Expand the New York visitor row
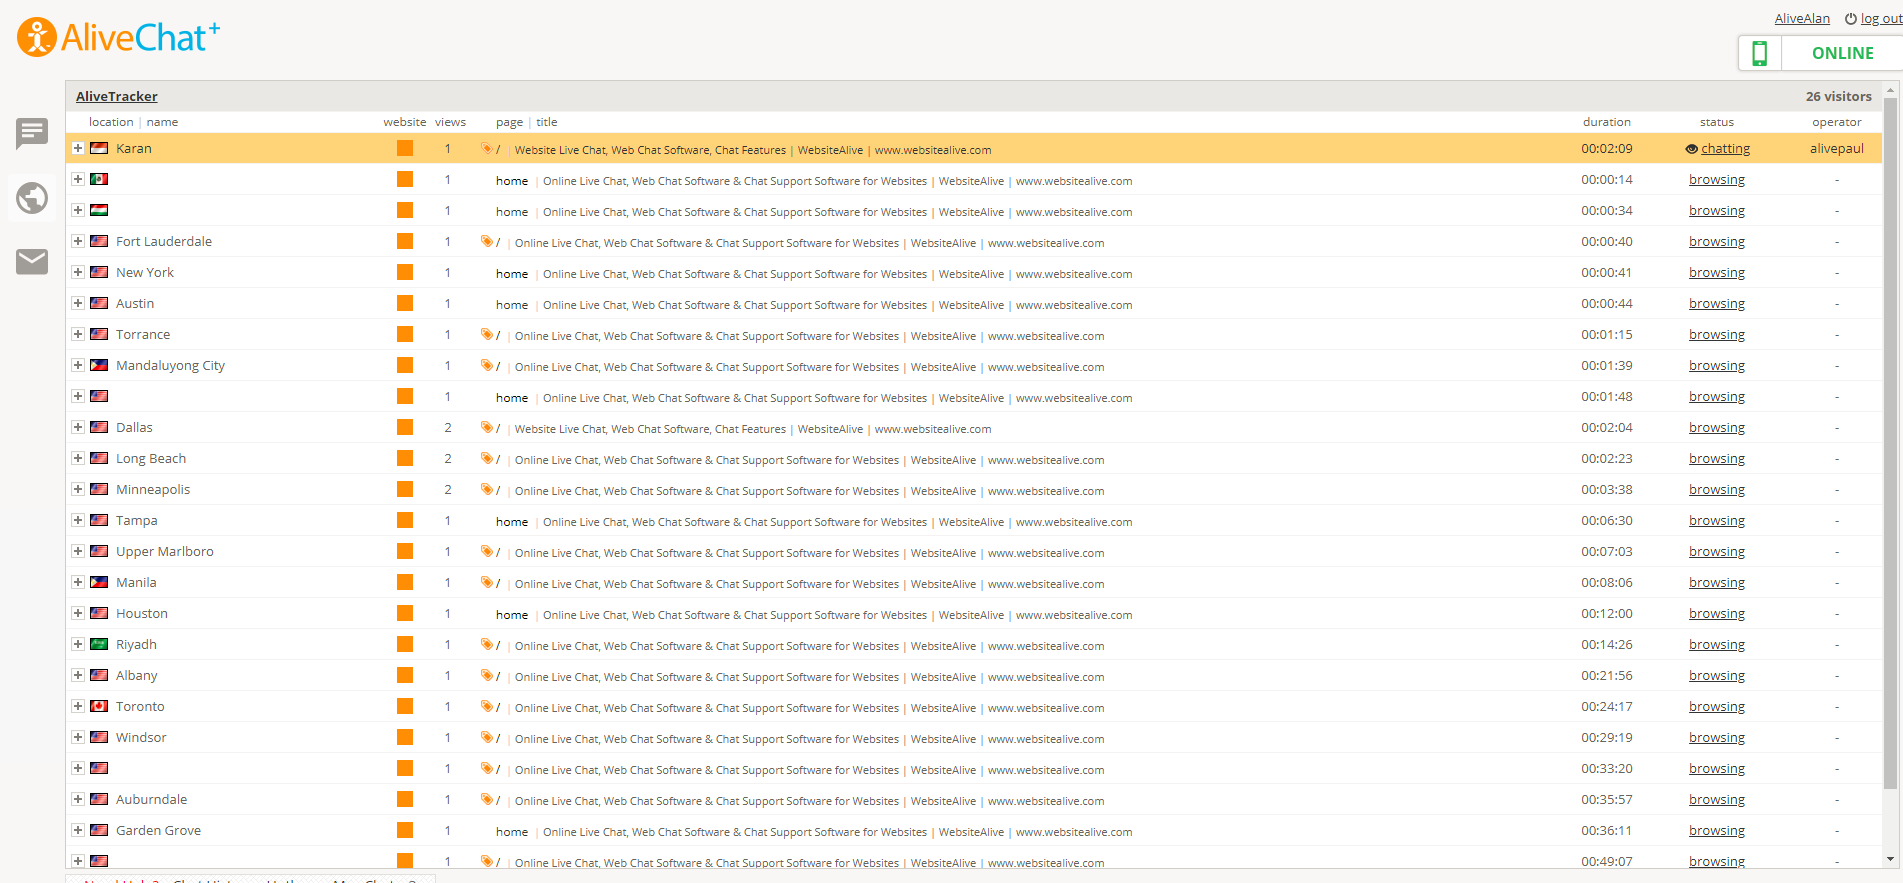The height and width of the screenshot is (883, 1903). (77, 272)
